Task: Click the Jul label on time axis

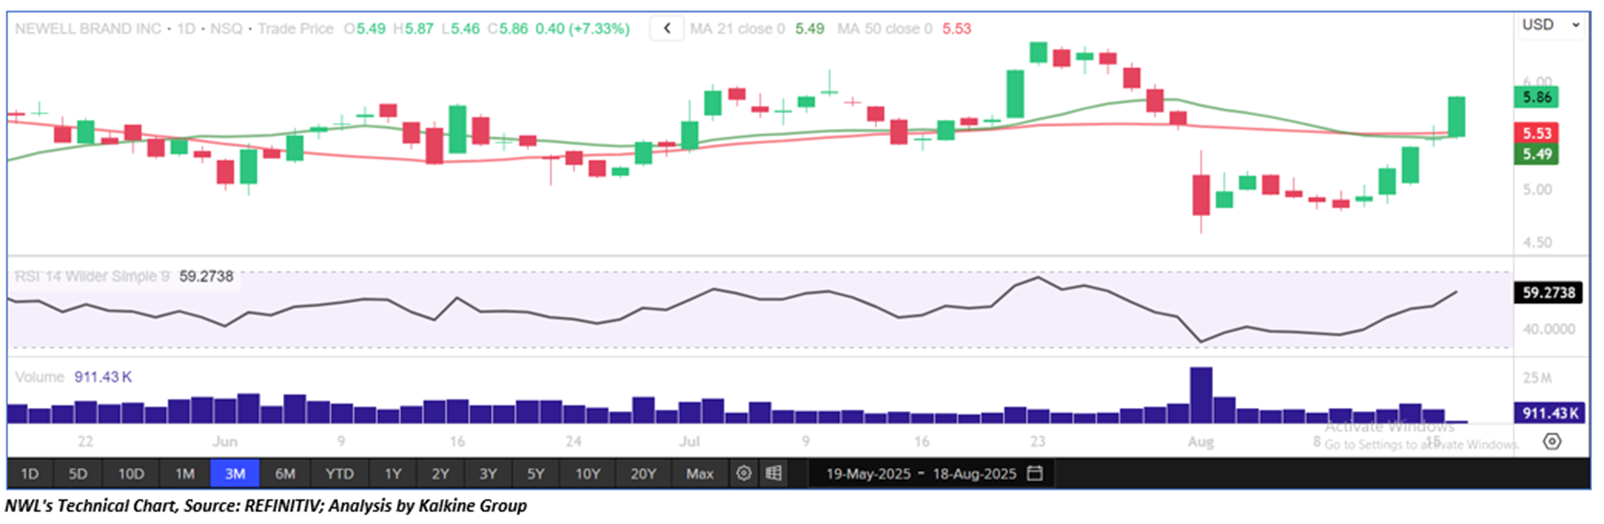Action: point(690,441)
